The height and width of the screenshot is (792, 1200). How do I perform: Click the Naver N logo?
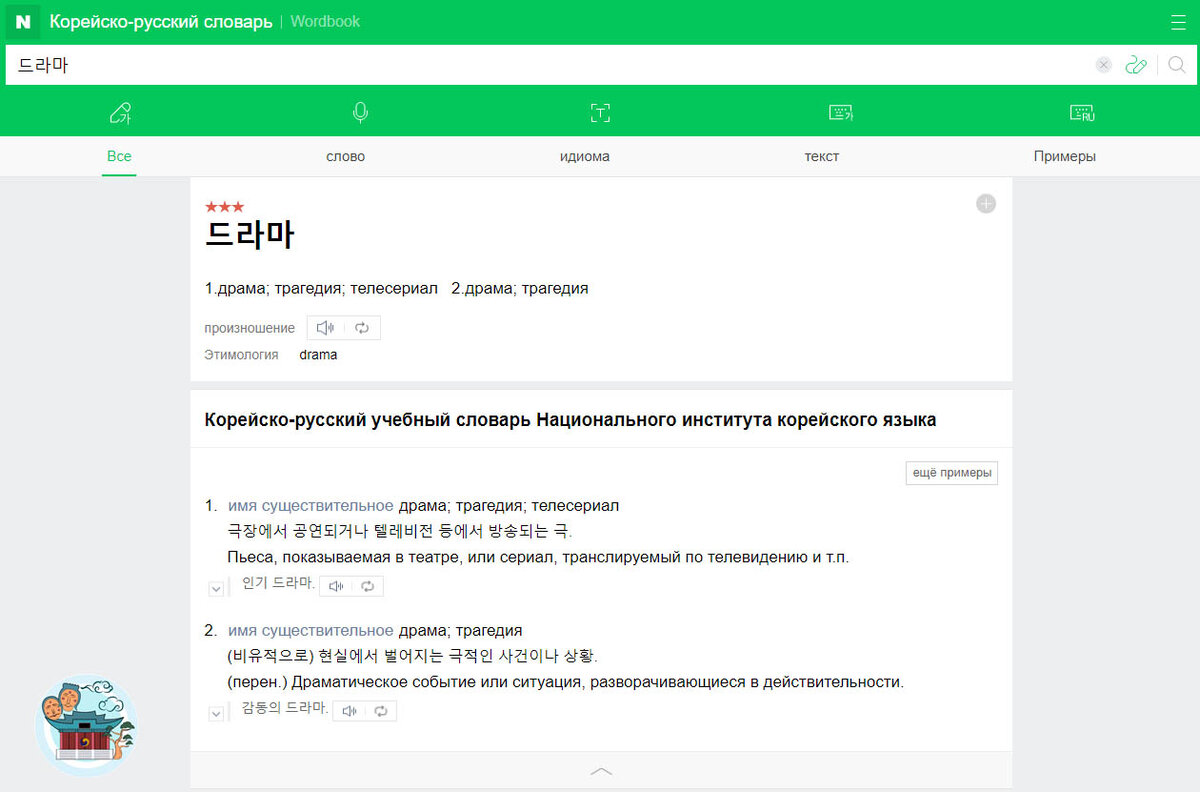pos(21,21)
